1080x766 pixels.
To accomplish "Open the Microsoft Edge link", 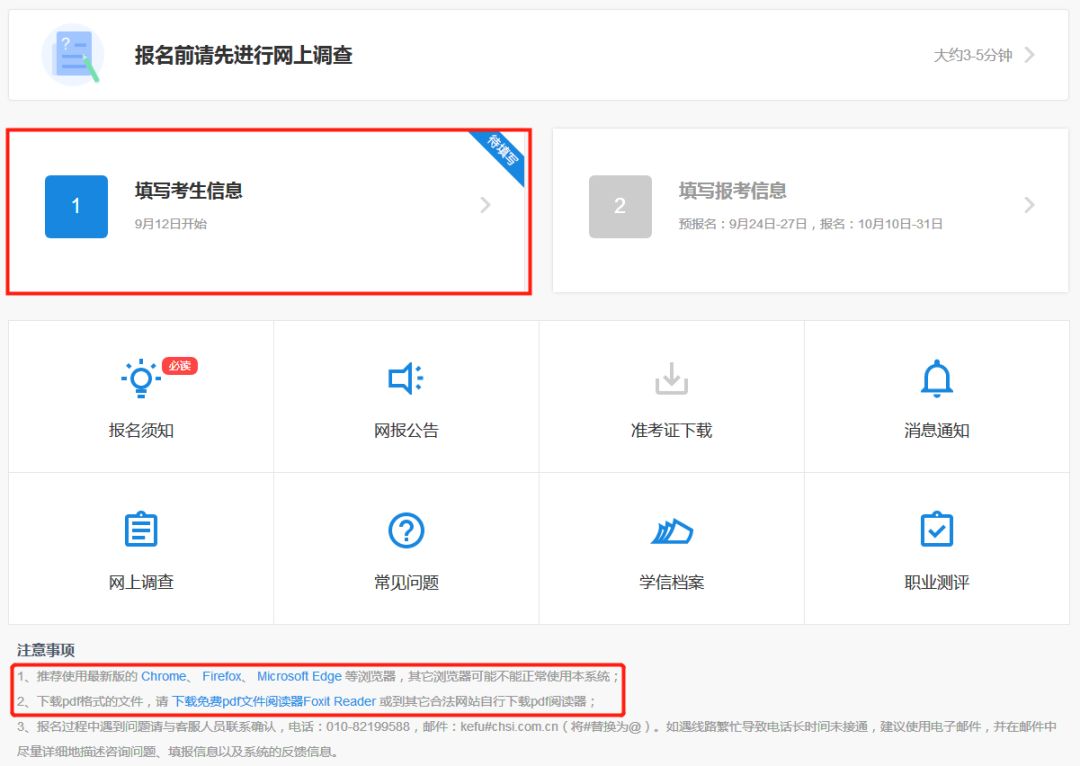I will [299, 677].
